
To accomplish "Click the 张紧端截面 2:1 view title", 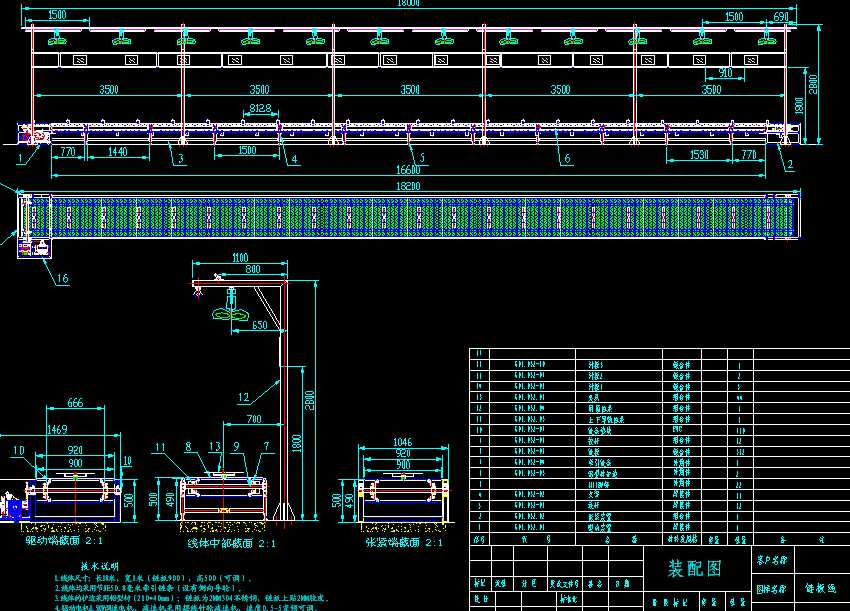I will [404, 542].
